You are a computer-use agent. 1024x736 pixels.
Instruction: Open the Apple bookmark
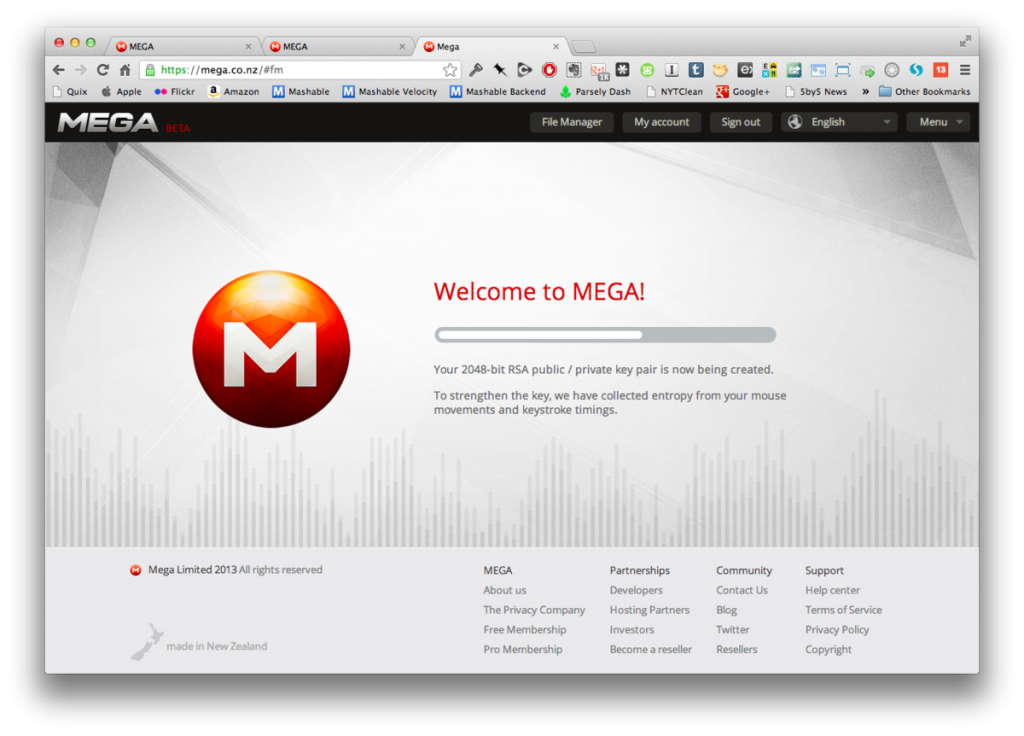coord(121,91)
